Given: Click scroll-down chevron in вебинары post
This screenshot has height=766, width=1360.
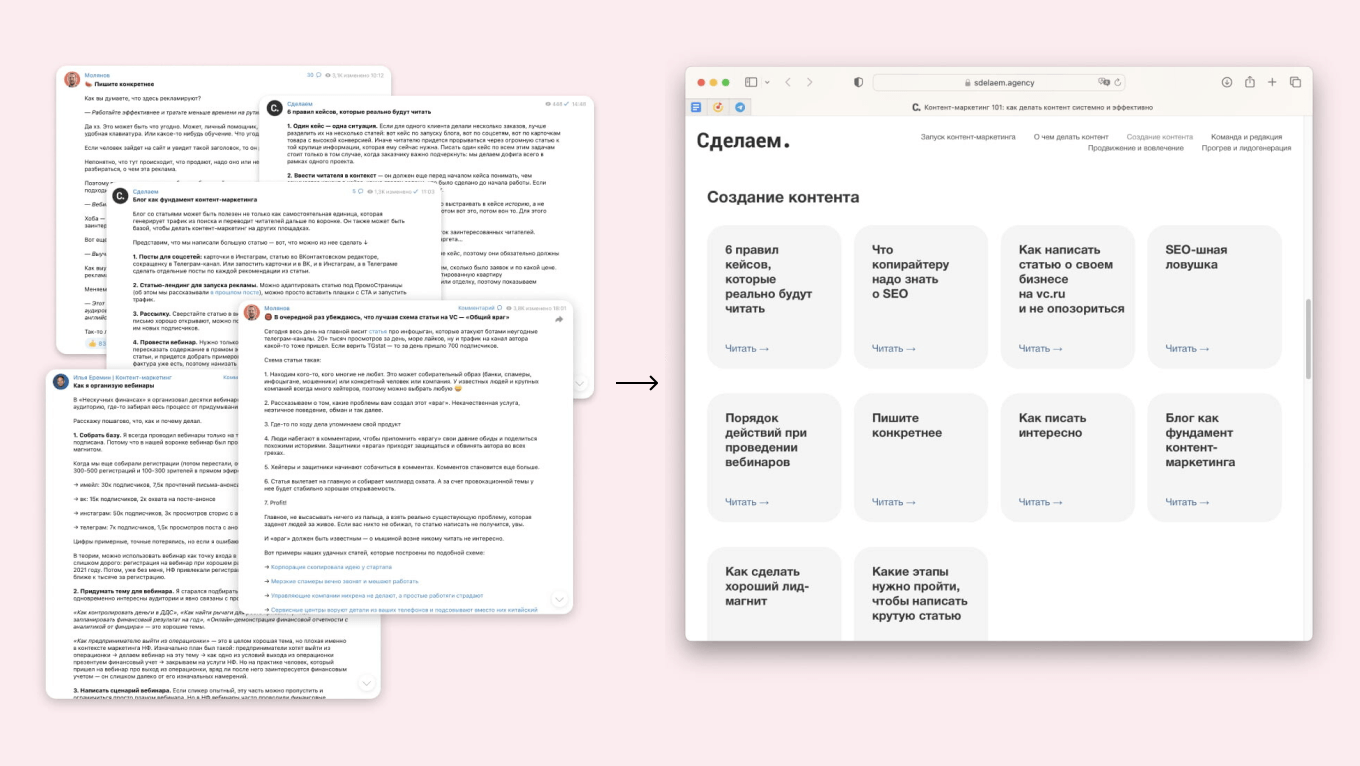Looking at the screenshot, I should click(x=367, y=684).
